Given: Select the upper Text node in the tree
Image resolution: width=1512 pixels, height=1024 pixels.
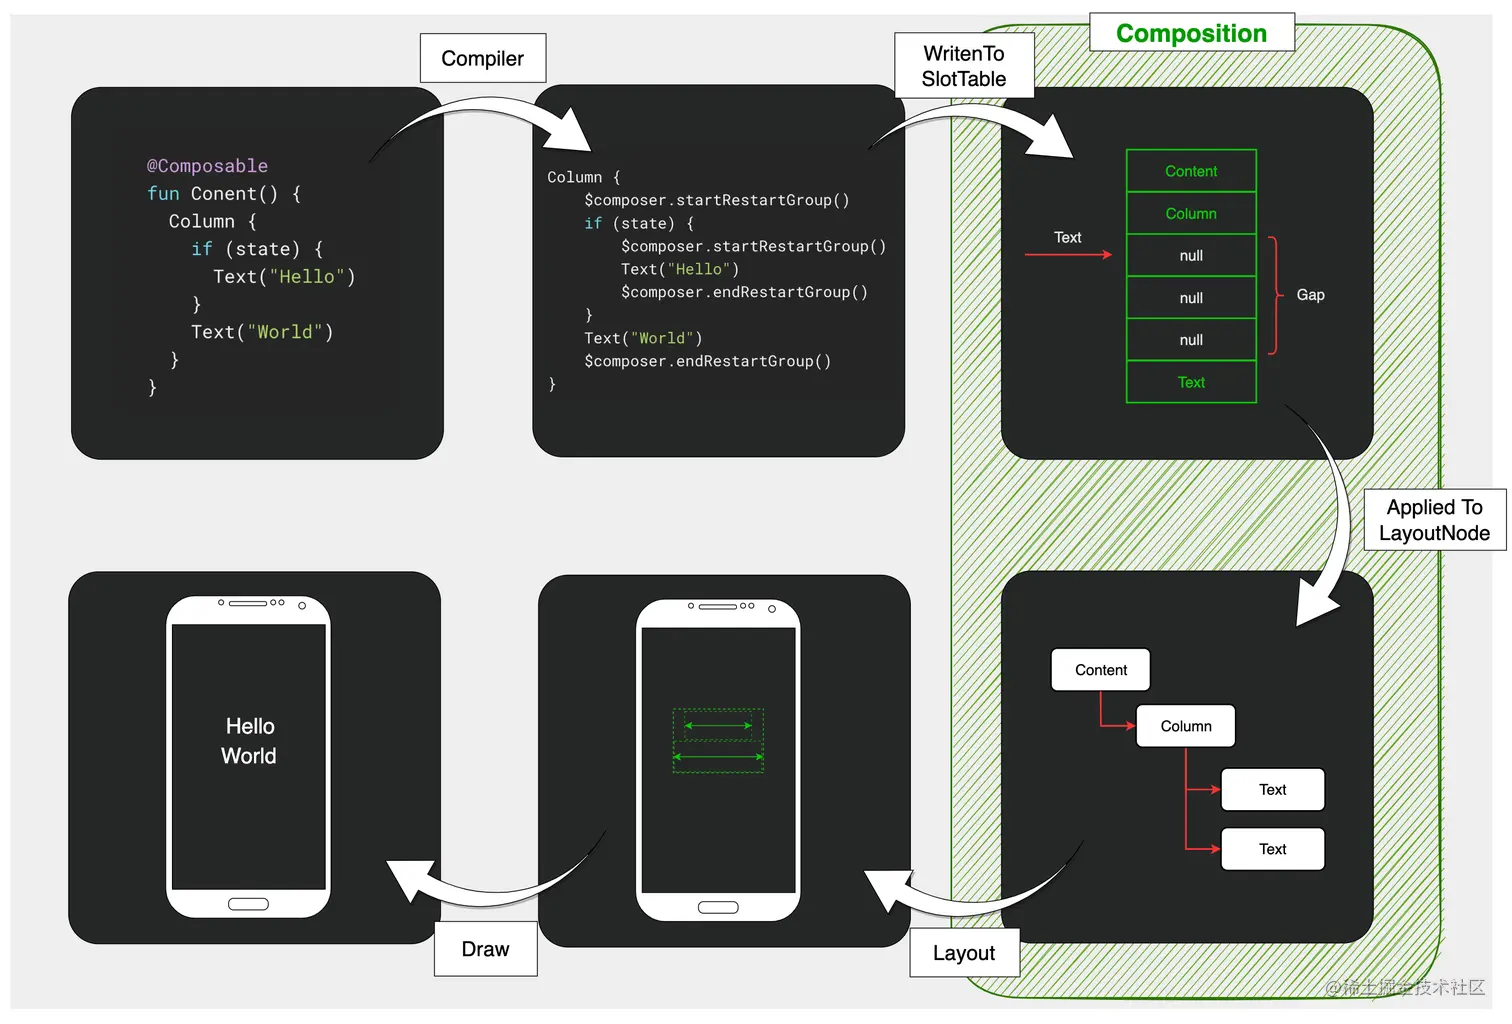Looking at the screenshot, I should (x=1272, y=789).
